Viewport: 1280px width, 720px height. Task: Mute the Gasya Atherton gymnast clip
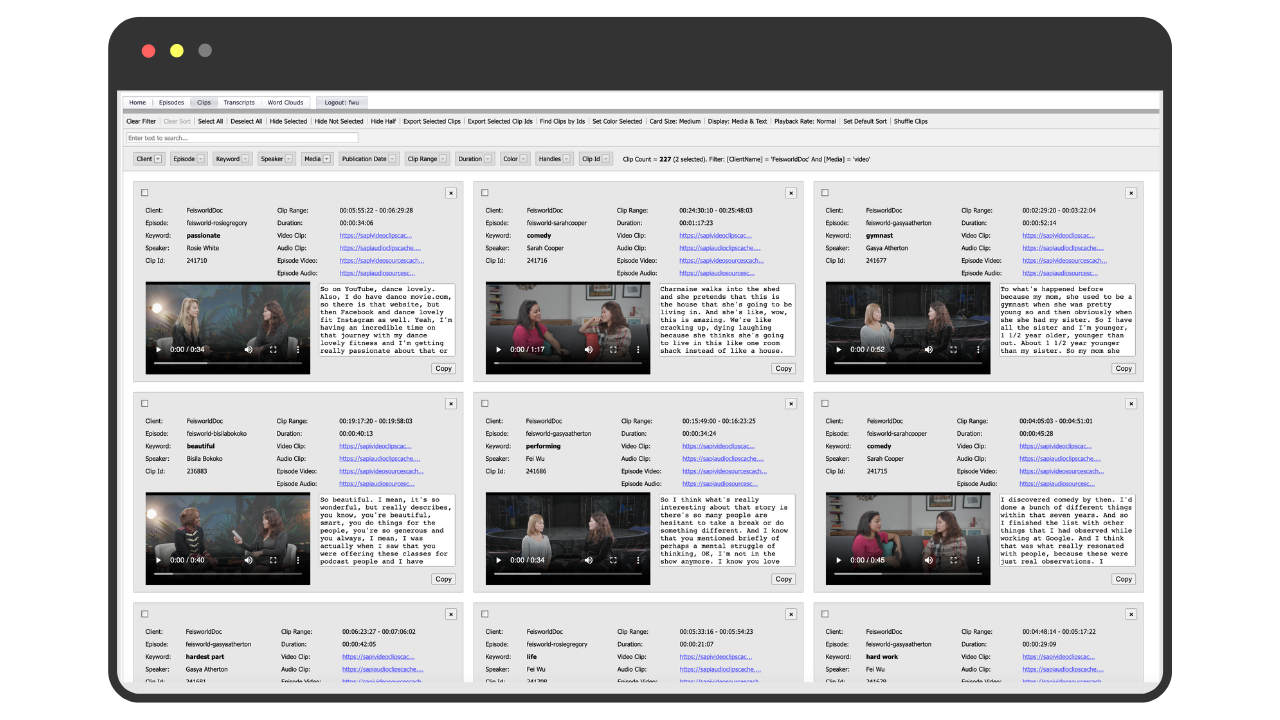tap(928, 350)
